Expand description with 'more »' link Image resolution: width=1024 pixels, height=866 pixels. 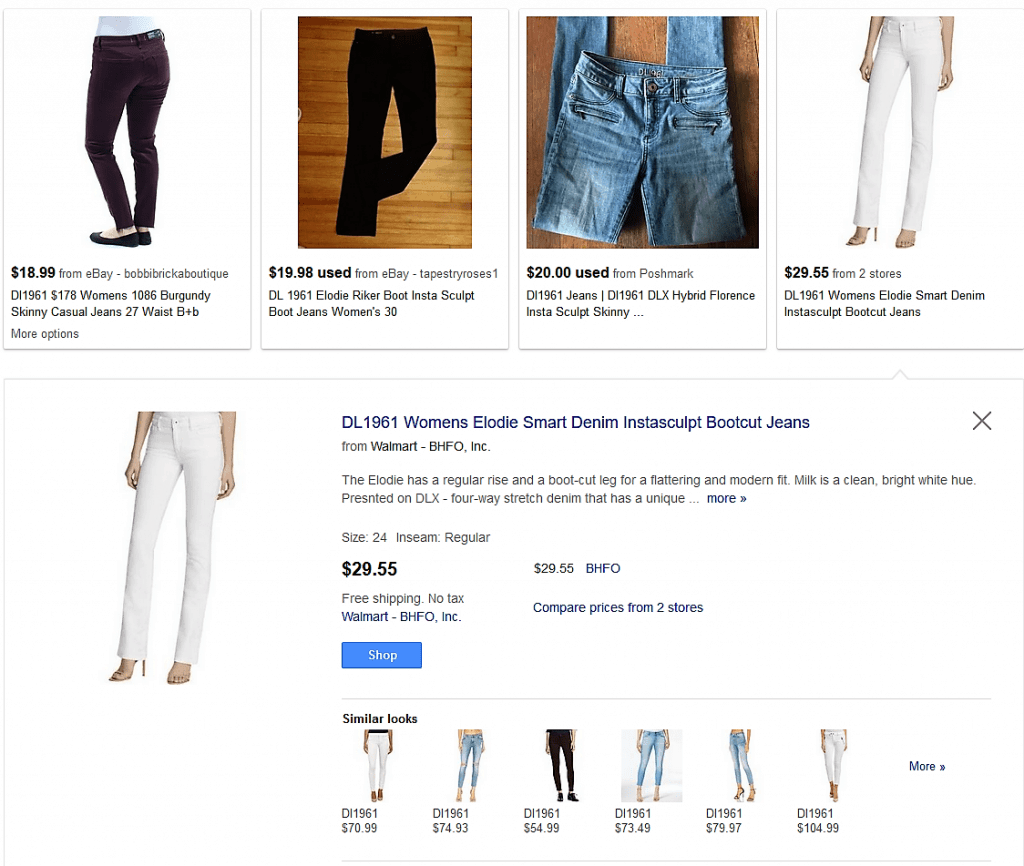(726, 498)
